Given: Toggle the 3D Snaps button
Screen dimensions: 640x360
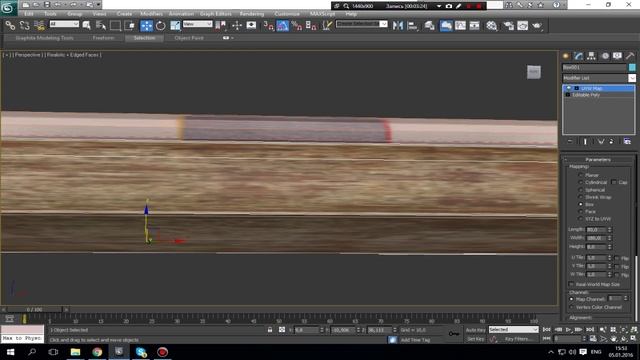Looking at the screenshot, I should tap(268, 26).
